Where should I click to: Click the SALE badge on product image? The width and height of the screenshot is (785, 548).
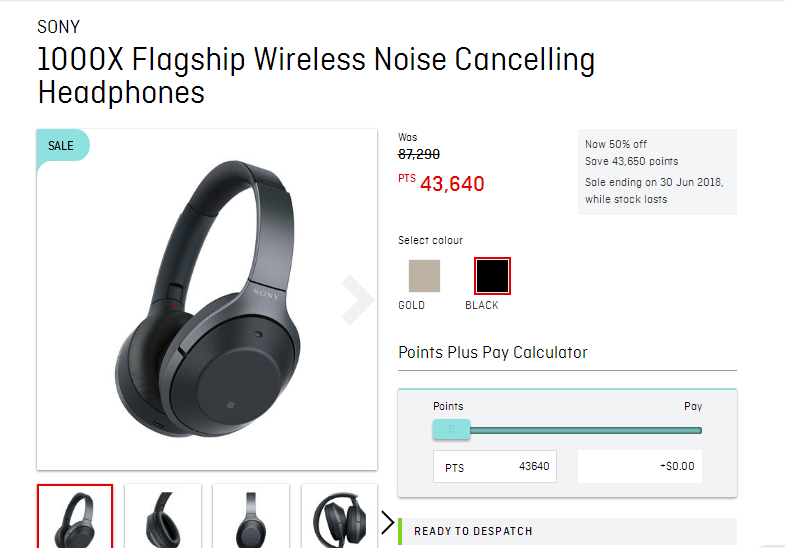click(x=62, y=146)
